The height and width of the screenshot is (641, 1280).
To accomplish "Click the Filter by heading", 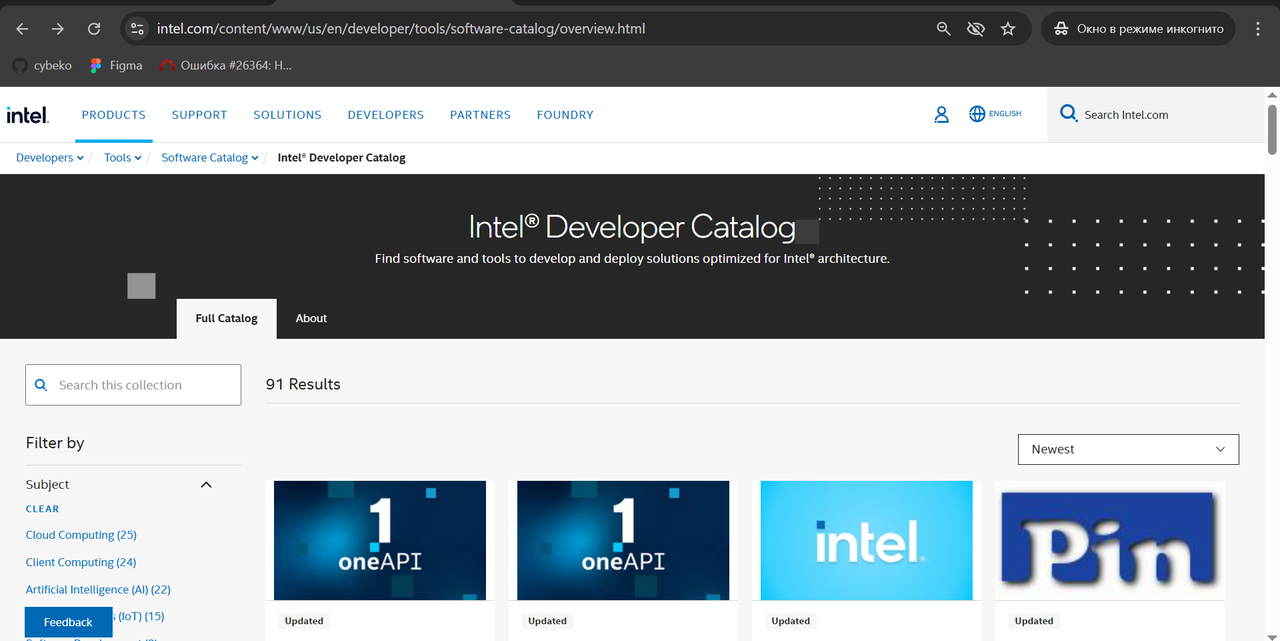I will (x=55, y=443).
